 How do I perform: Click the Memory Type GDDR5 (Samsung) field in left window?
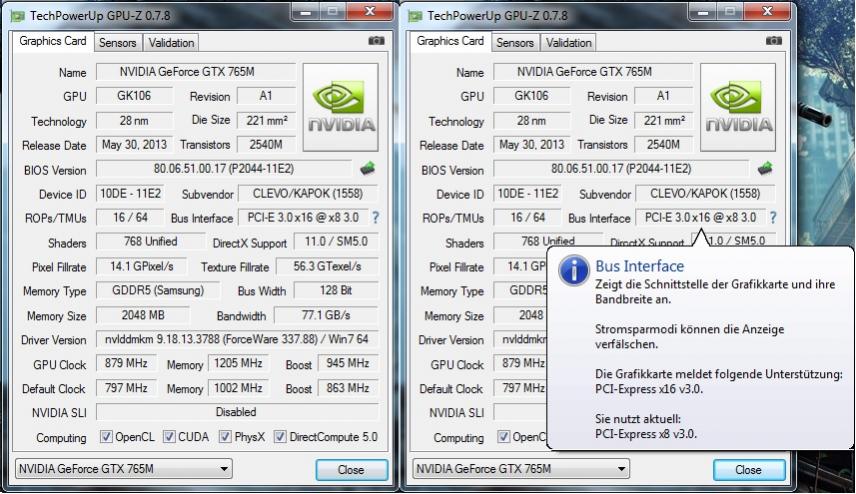158,290
